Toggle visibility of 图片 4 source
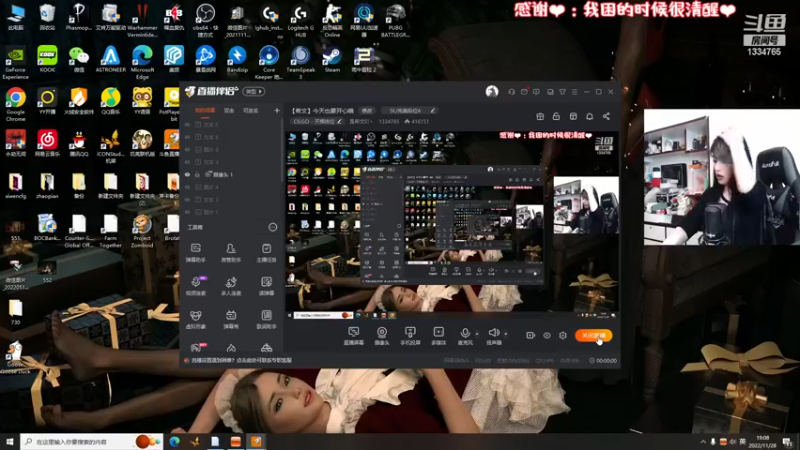 (187, 187)
